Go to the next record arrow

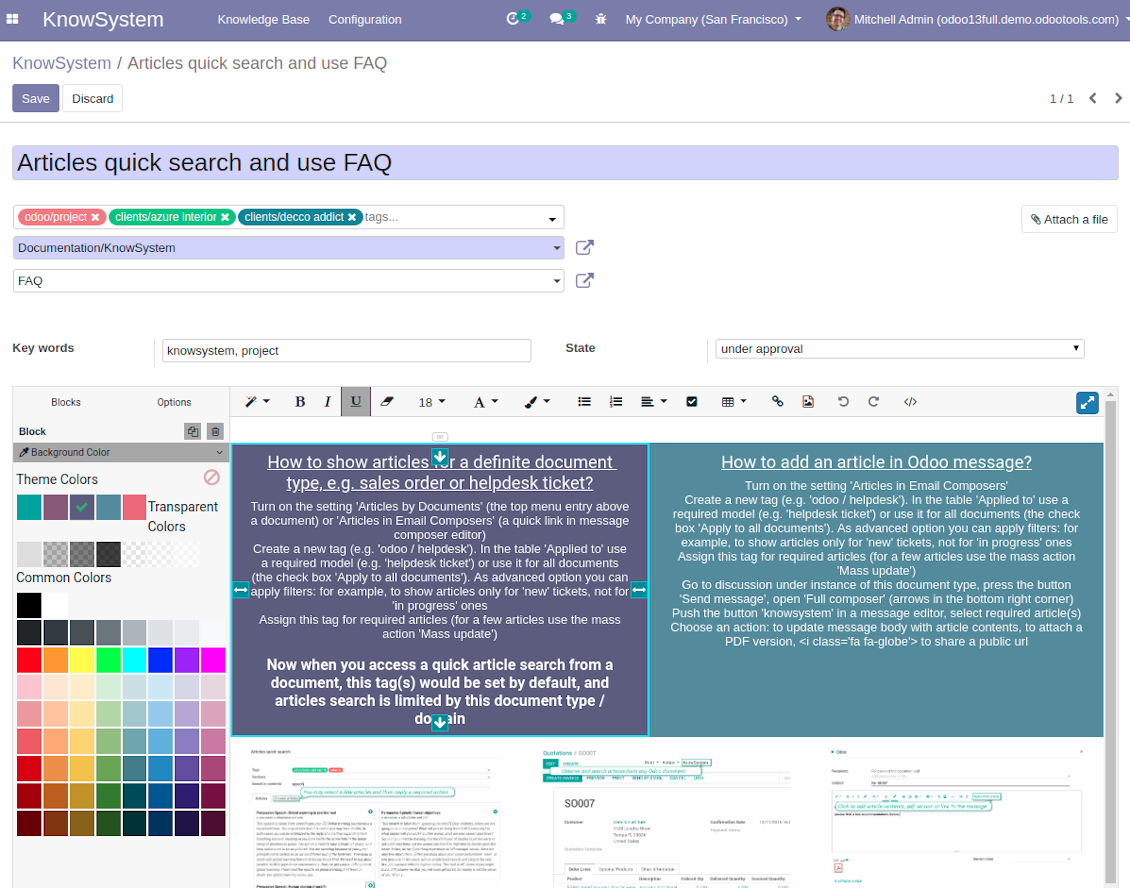click(1118, 98)
